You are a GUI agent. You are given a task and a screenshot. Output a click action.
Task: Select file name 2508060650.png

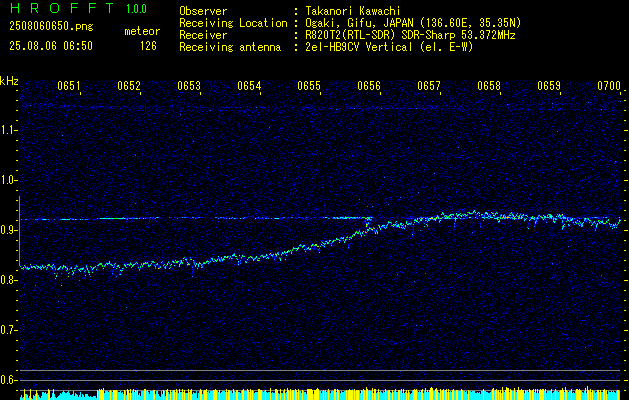click(x=51, y=27)
